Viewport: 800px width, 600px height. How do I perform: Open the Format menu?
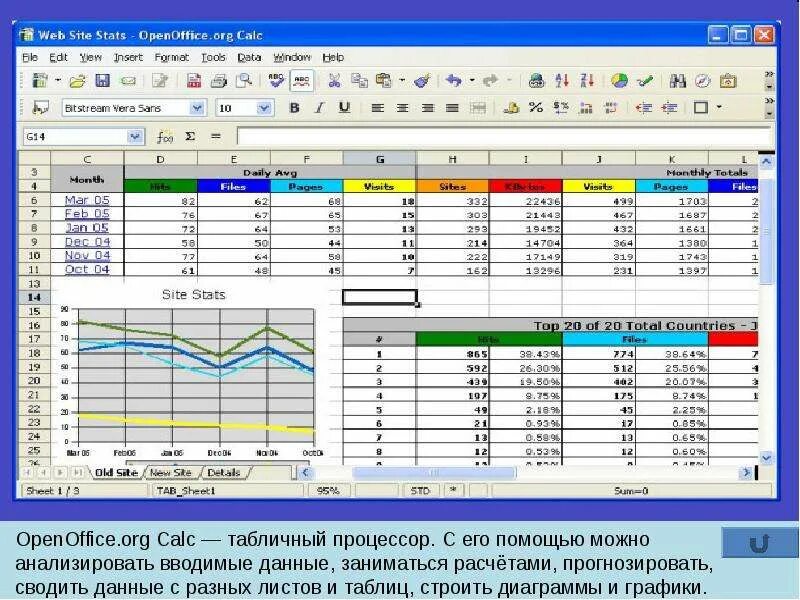tap(172, 57)
